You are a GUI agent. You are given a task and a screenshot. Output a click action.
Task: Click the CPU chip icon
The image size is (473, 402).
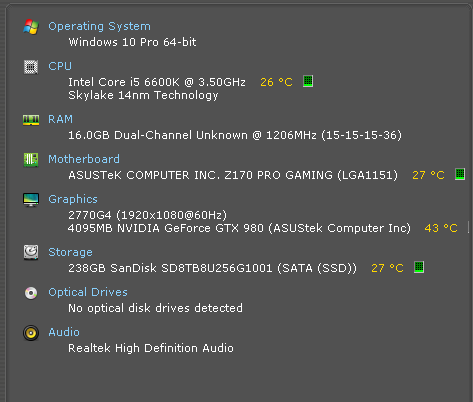[x=31, y=67]
